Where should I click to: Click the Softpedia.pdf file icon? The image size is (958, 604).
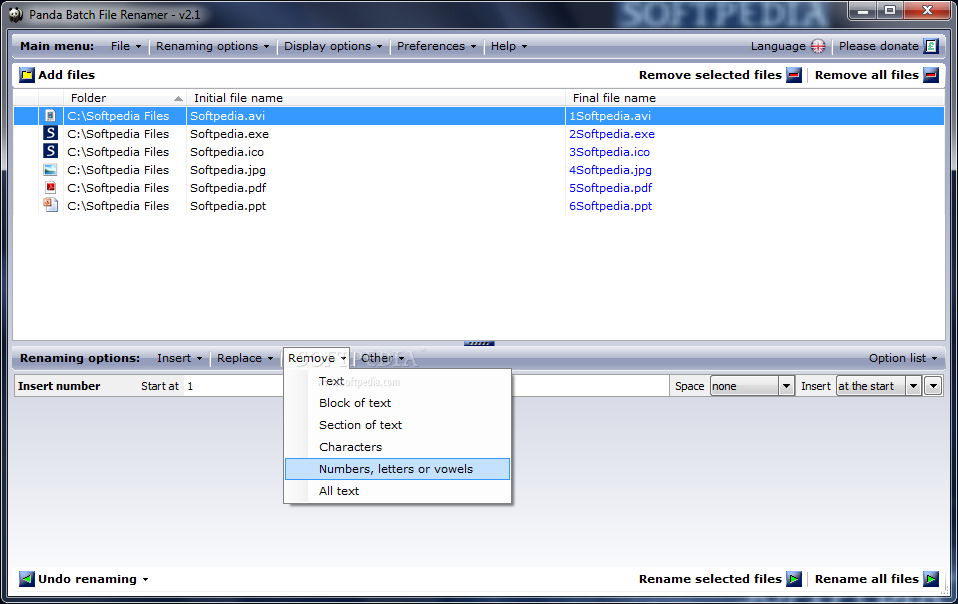tap(51, 187)
